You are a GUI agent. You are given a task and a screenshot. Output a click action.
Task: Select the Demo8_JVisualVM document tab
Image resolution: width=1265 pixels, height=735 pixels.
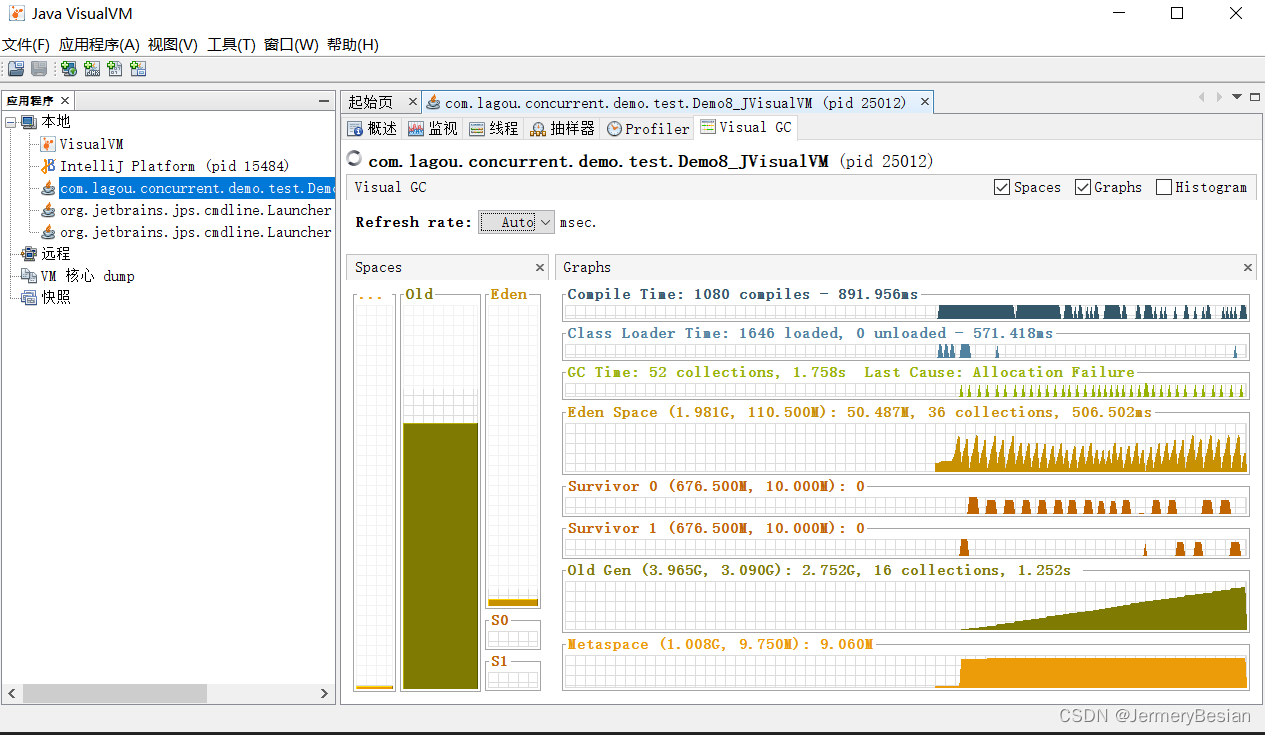click(x=676, y=102)
